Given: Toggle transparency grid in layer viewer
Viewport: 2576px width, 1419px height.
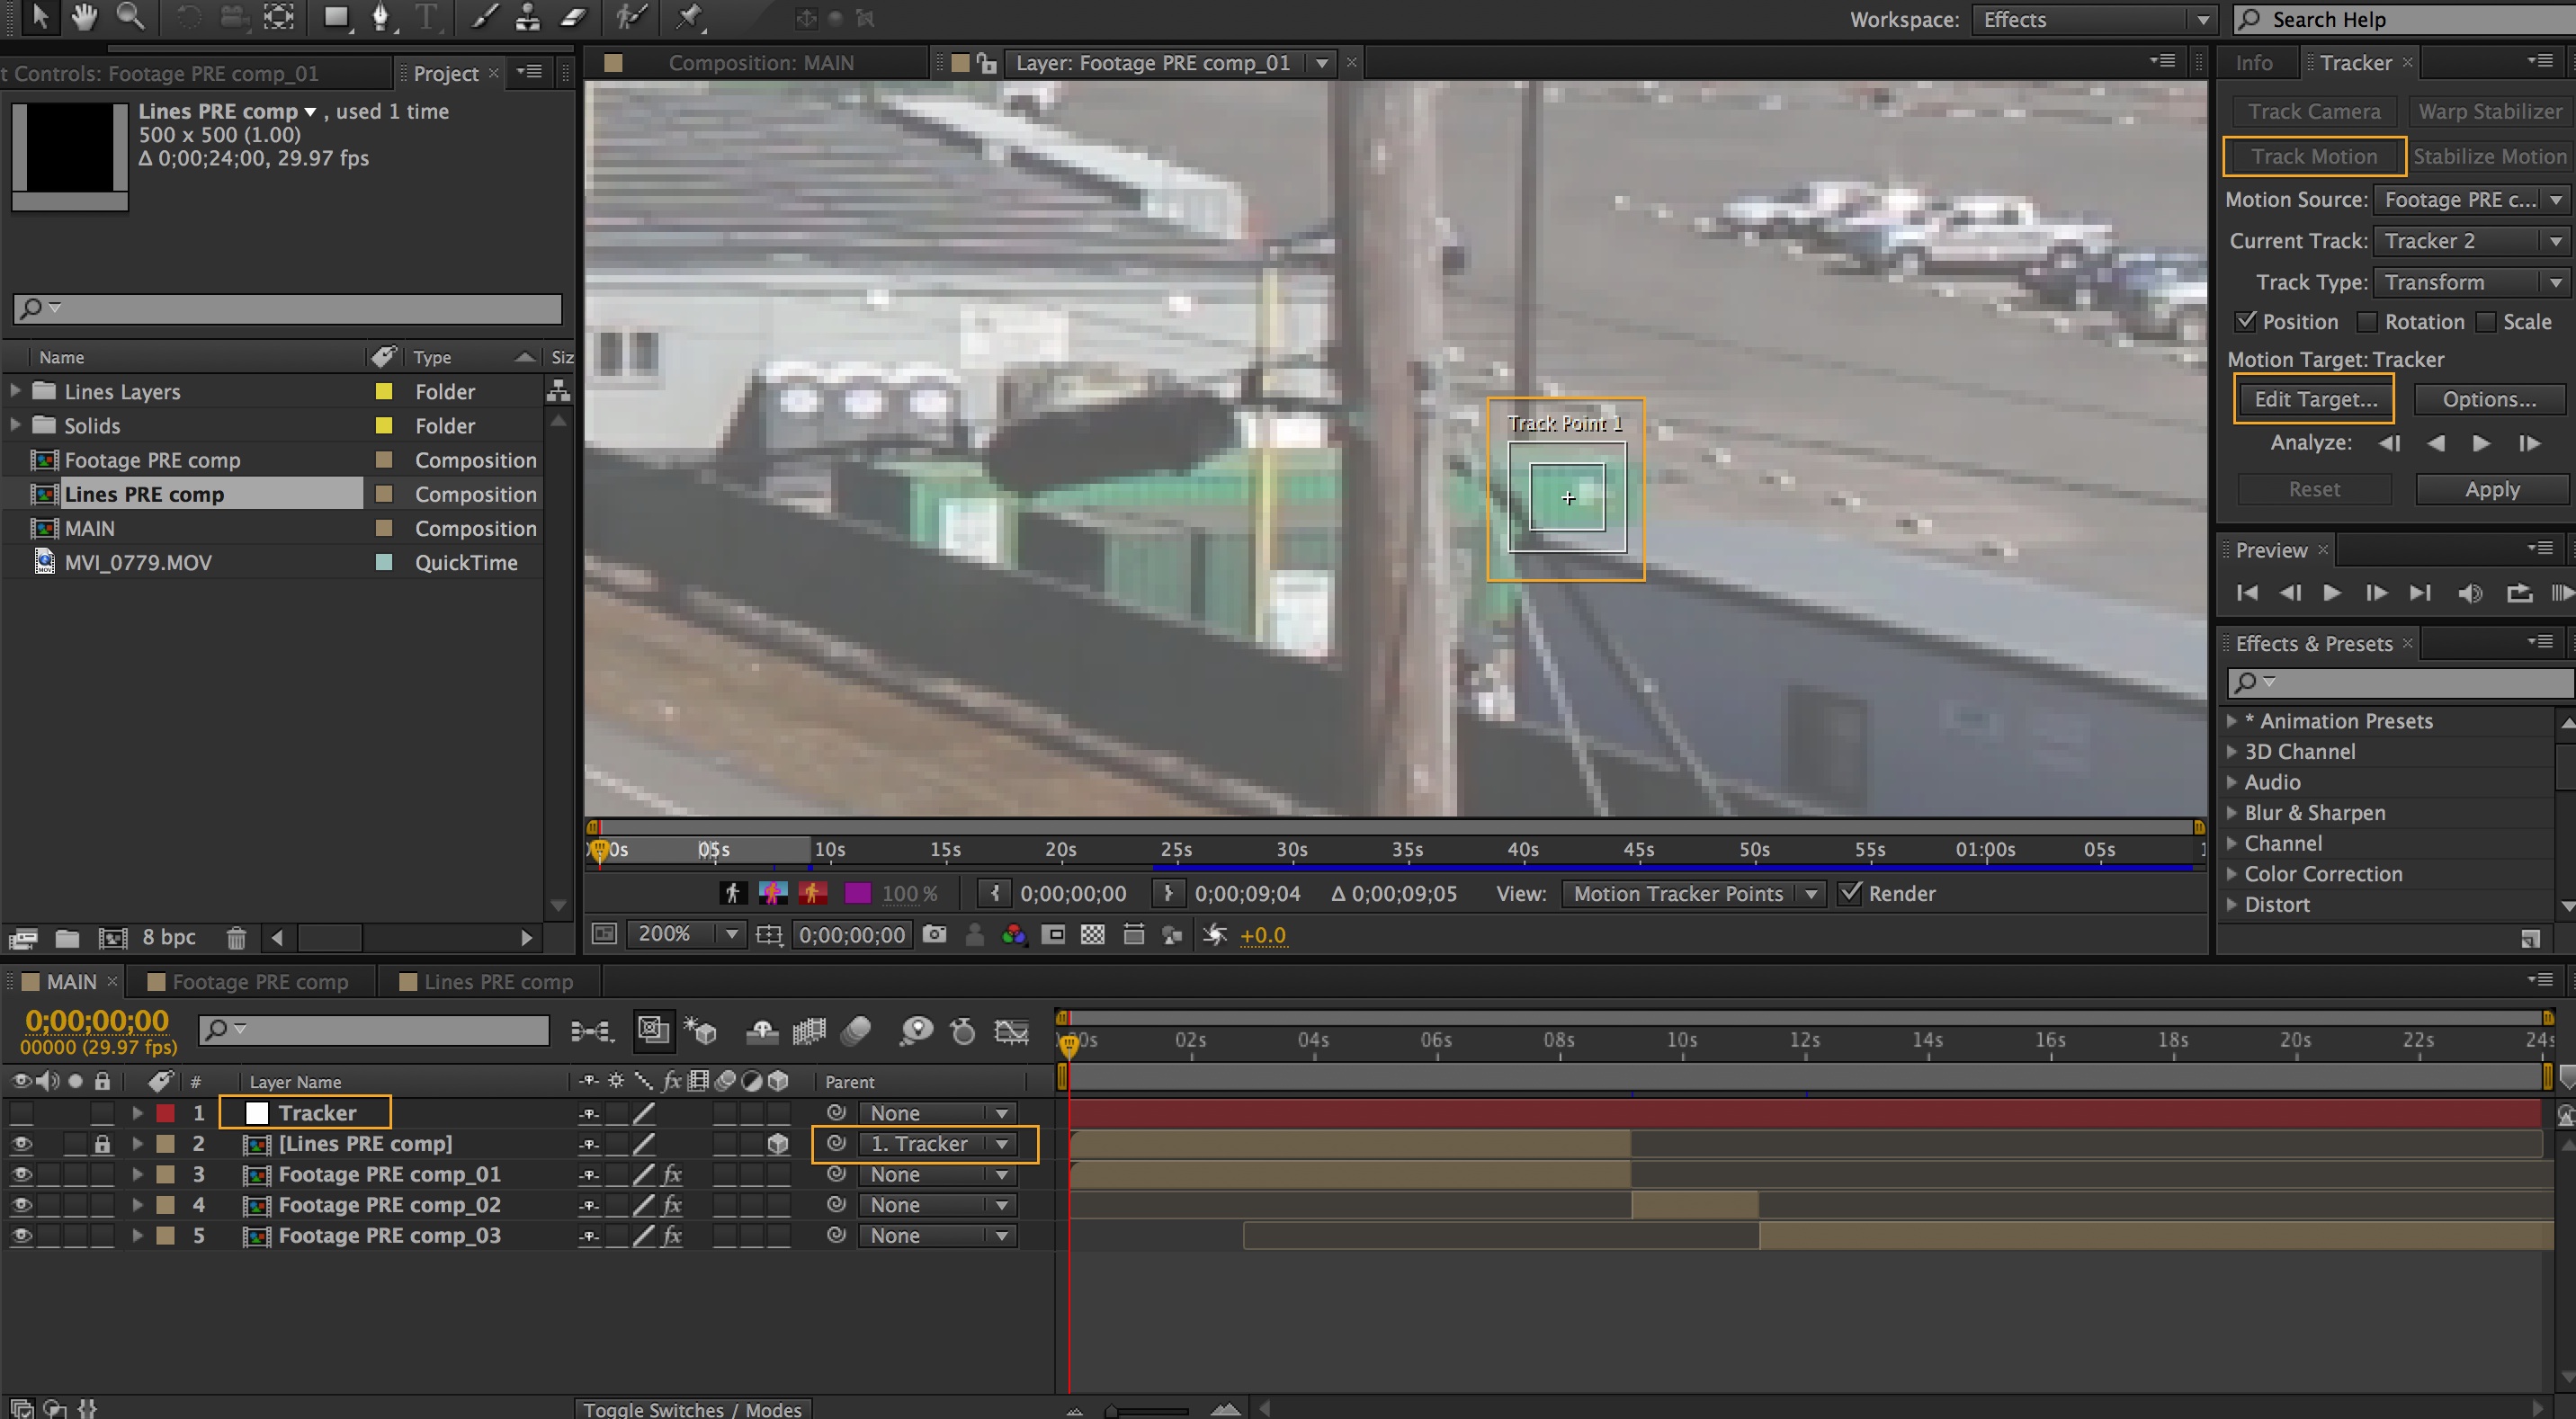Looking at the screenshot, I should coord(1093,934).
